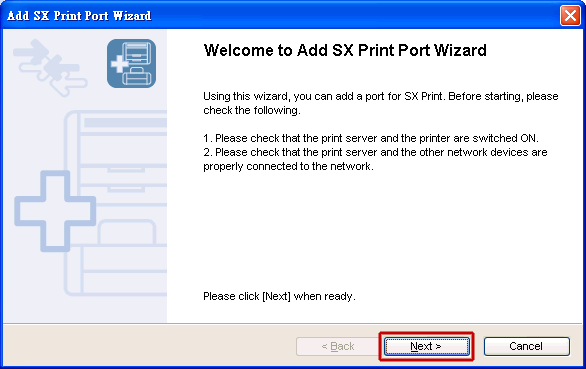Click the blue add-printer wizard icon
586x369 pixels.
[131, 64]
